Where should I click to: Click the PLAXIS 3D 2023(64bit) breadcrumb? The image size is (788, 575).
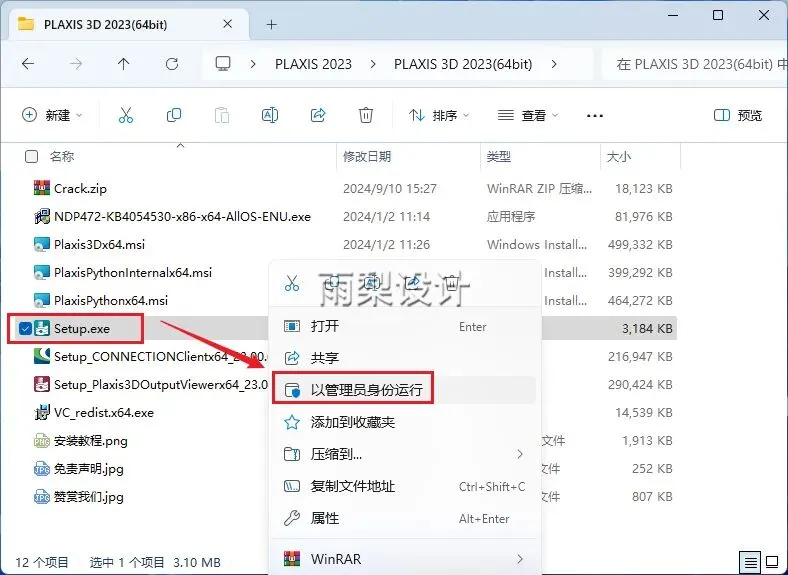(463, 64)
